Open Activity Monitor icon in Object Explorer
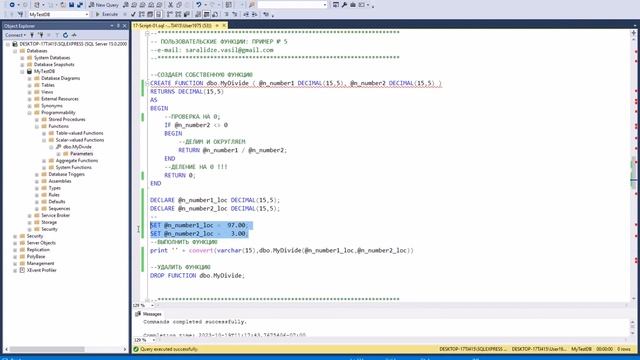The height and width of the screenshot is (360, 640). pyautogui.click(x=74, y=35)
